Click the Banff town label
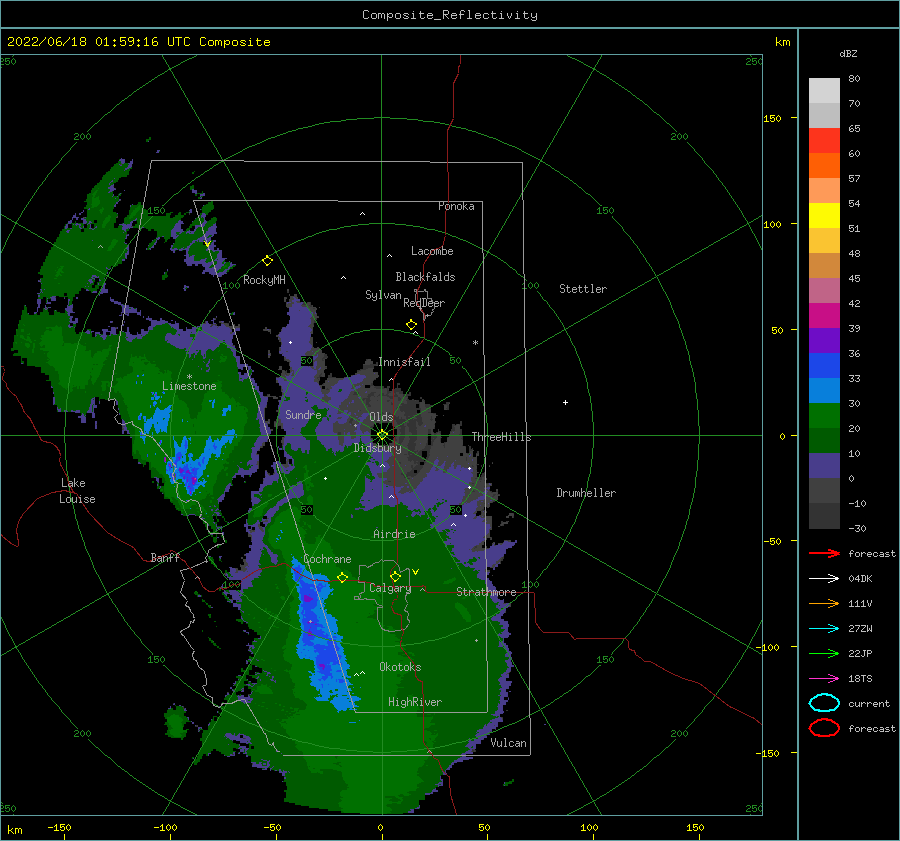This screenshot has width=900, height=841. 165,557
